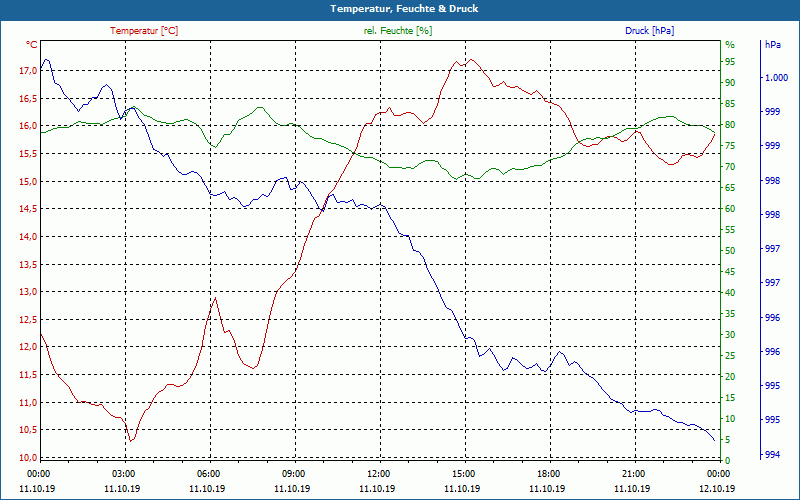800x500 pixels.
Task: Click '55' on the green humidity axis
Action: [x=730, y=230]
